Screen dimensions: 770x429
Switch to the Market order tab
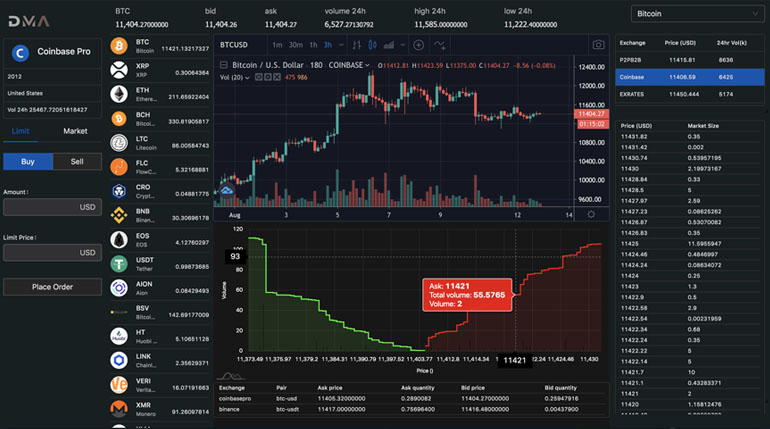[75, 131]
